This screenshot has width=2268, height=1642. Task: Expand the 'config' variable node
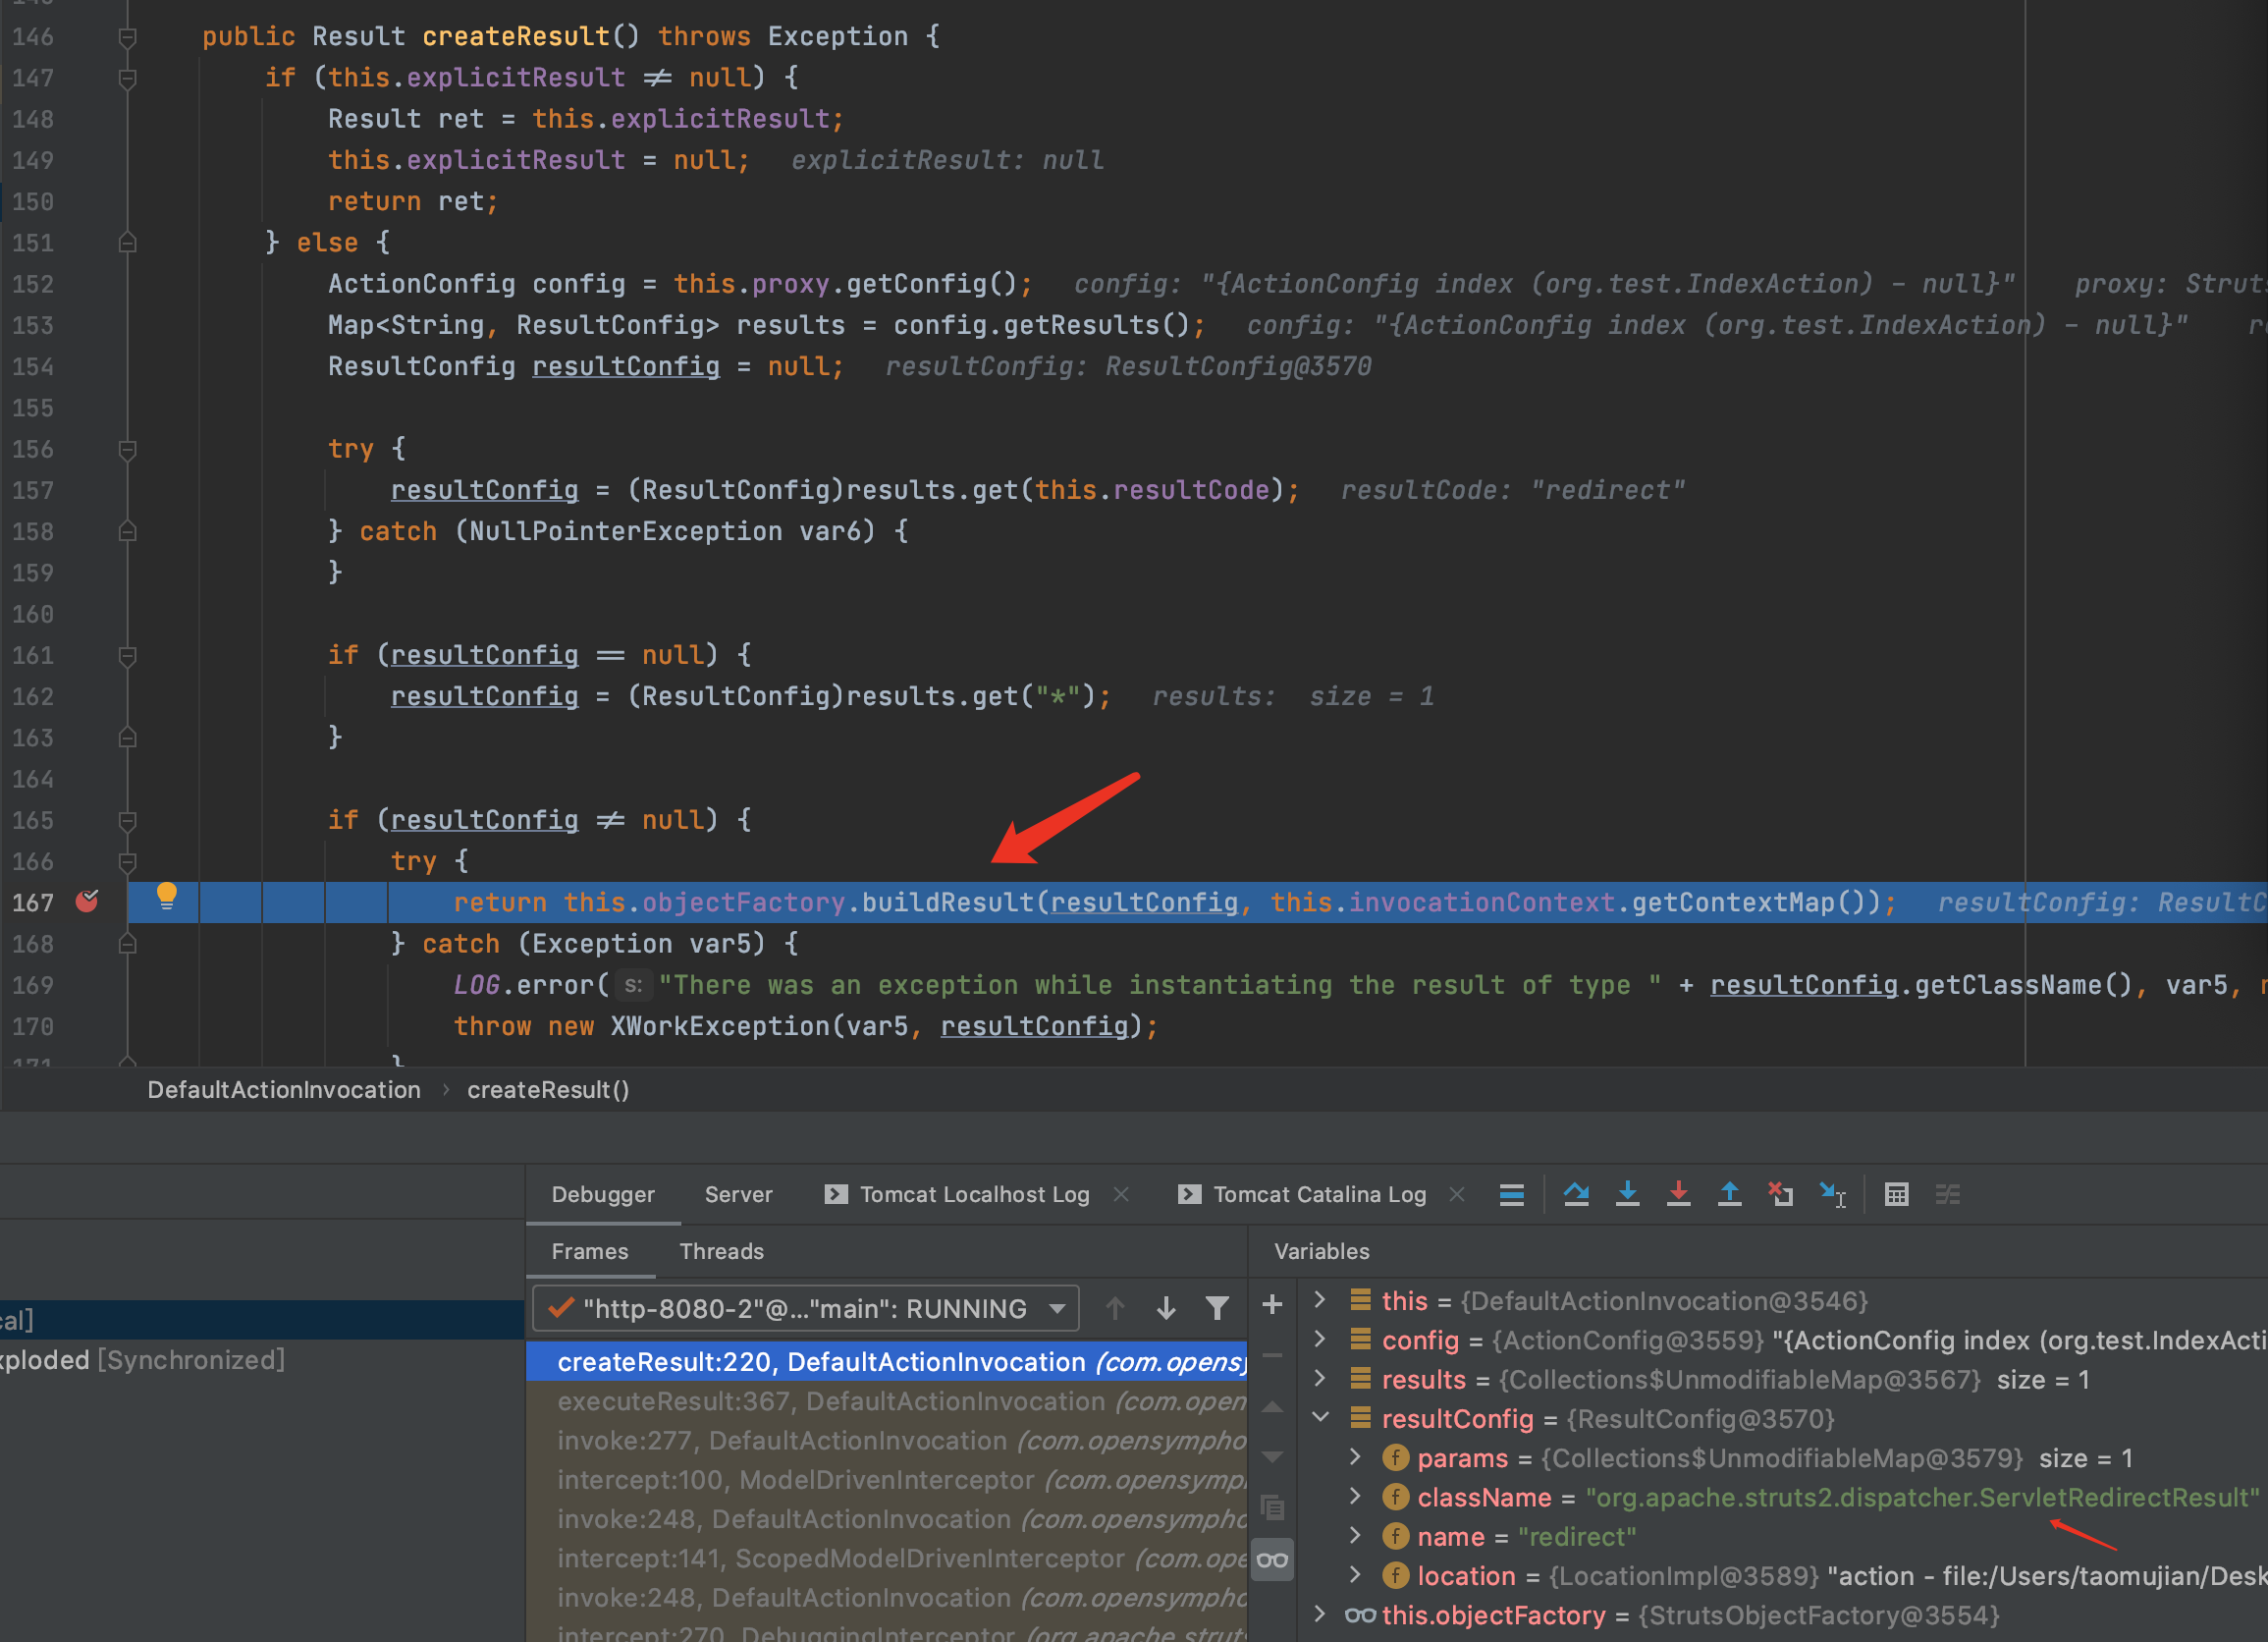pos(1320,1339)
